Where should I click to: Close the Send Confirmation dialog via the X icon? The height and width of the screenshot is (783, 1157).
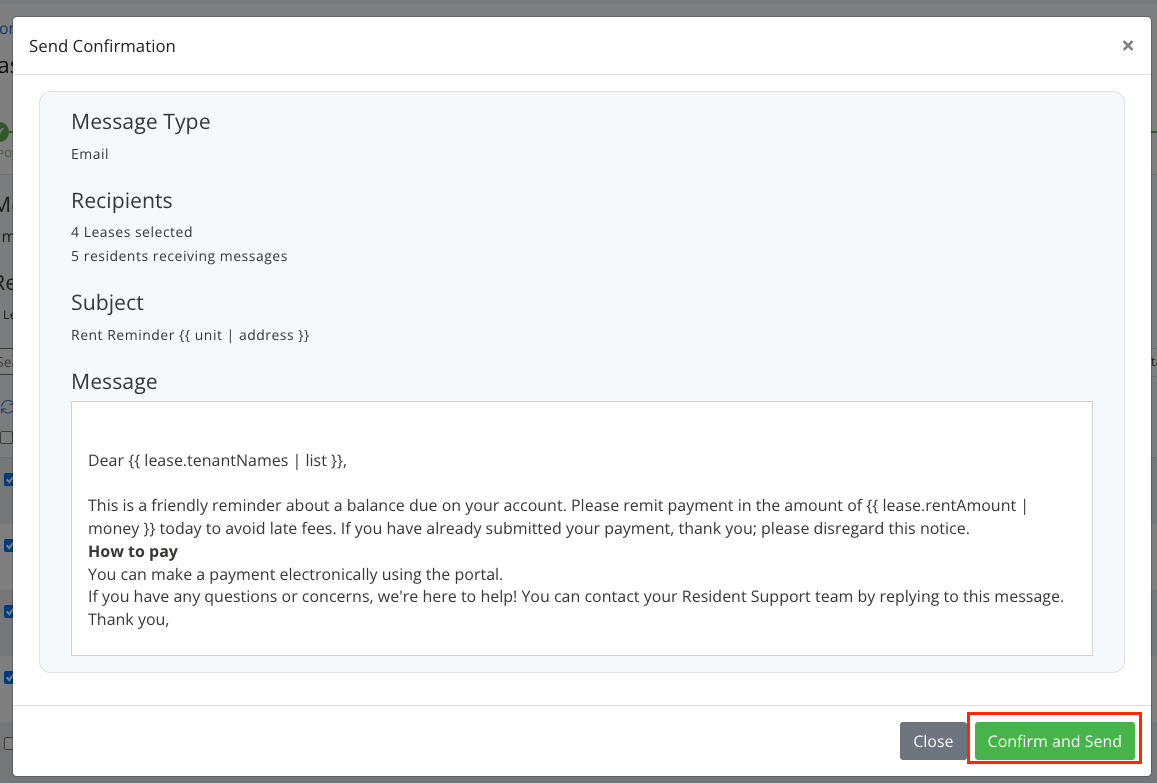1128,45
